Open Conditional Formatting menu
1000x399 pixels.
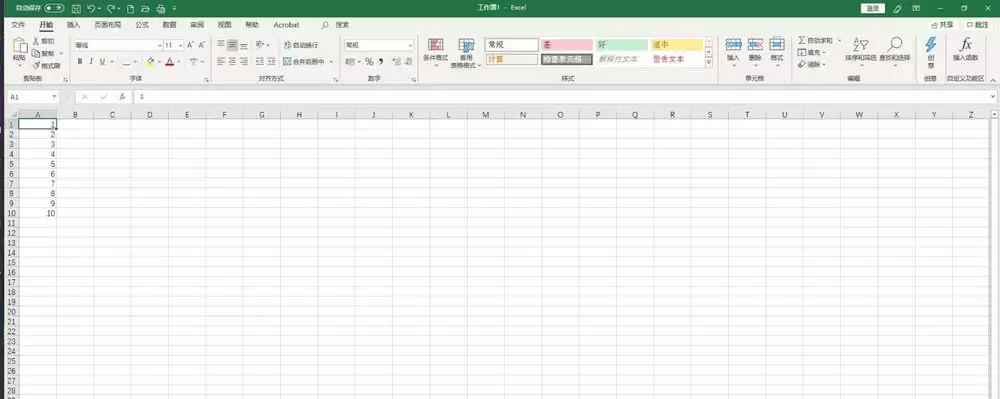click(436, 52)
